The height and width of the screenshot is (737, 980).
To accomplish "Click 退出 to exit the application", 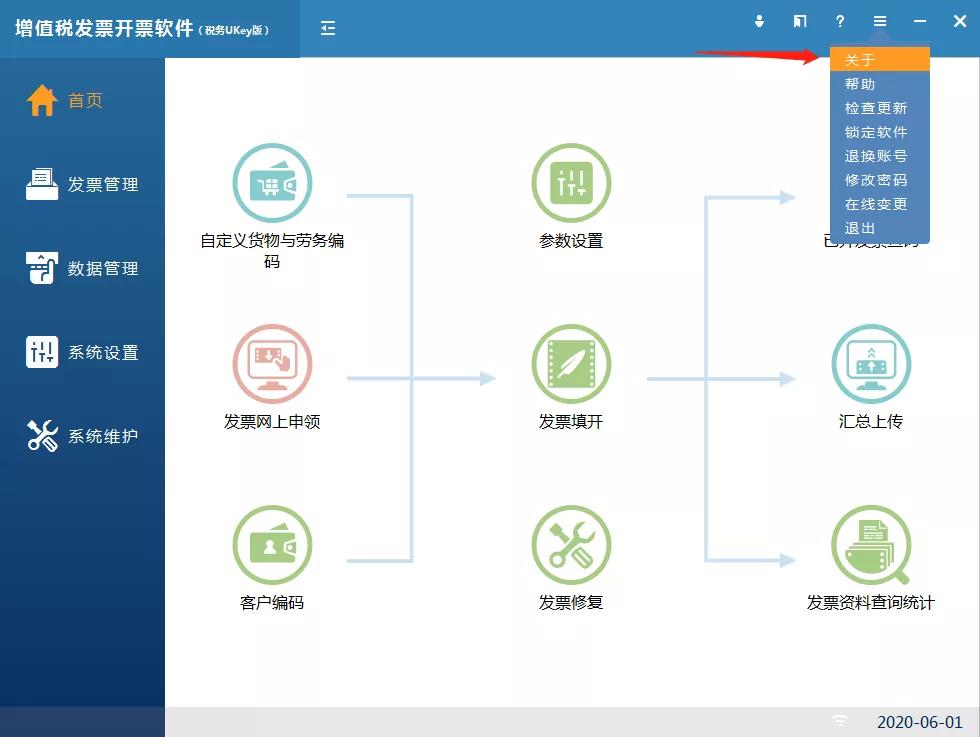I will tap(858, 228).
